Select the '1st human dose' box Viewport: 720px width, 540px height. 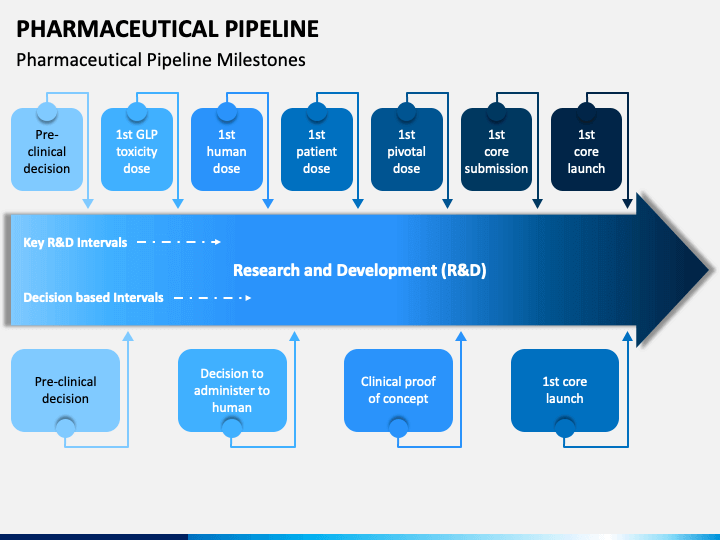(x=227, y=150)
